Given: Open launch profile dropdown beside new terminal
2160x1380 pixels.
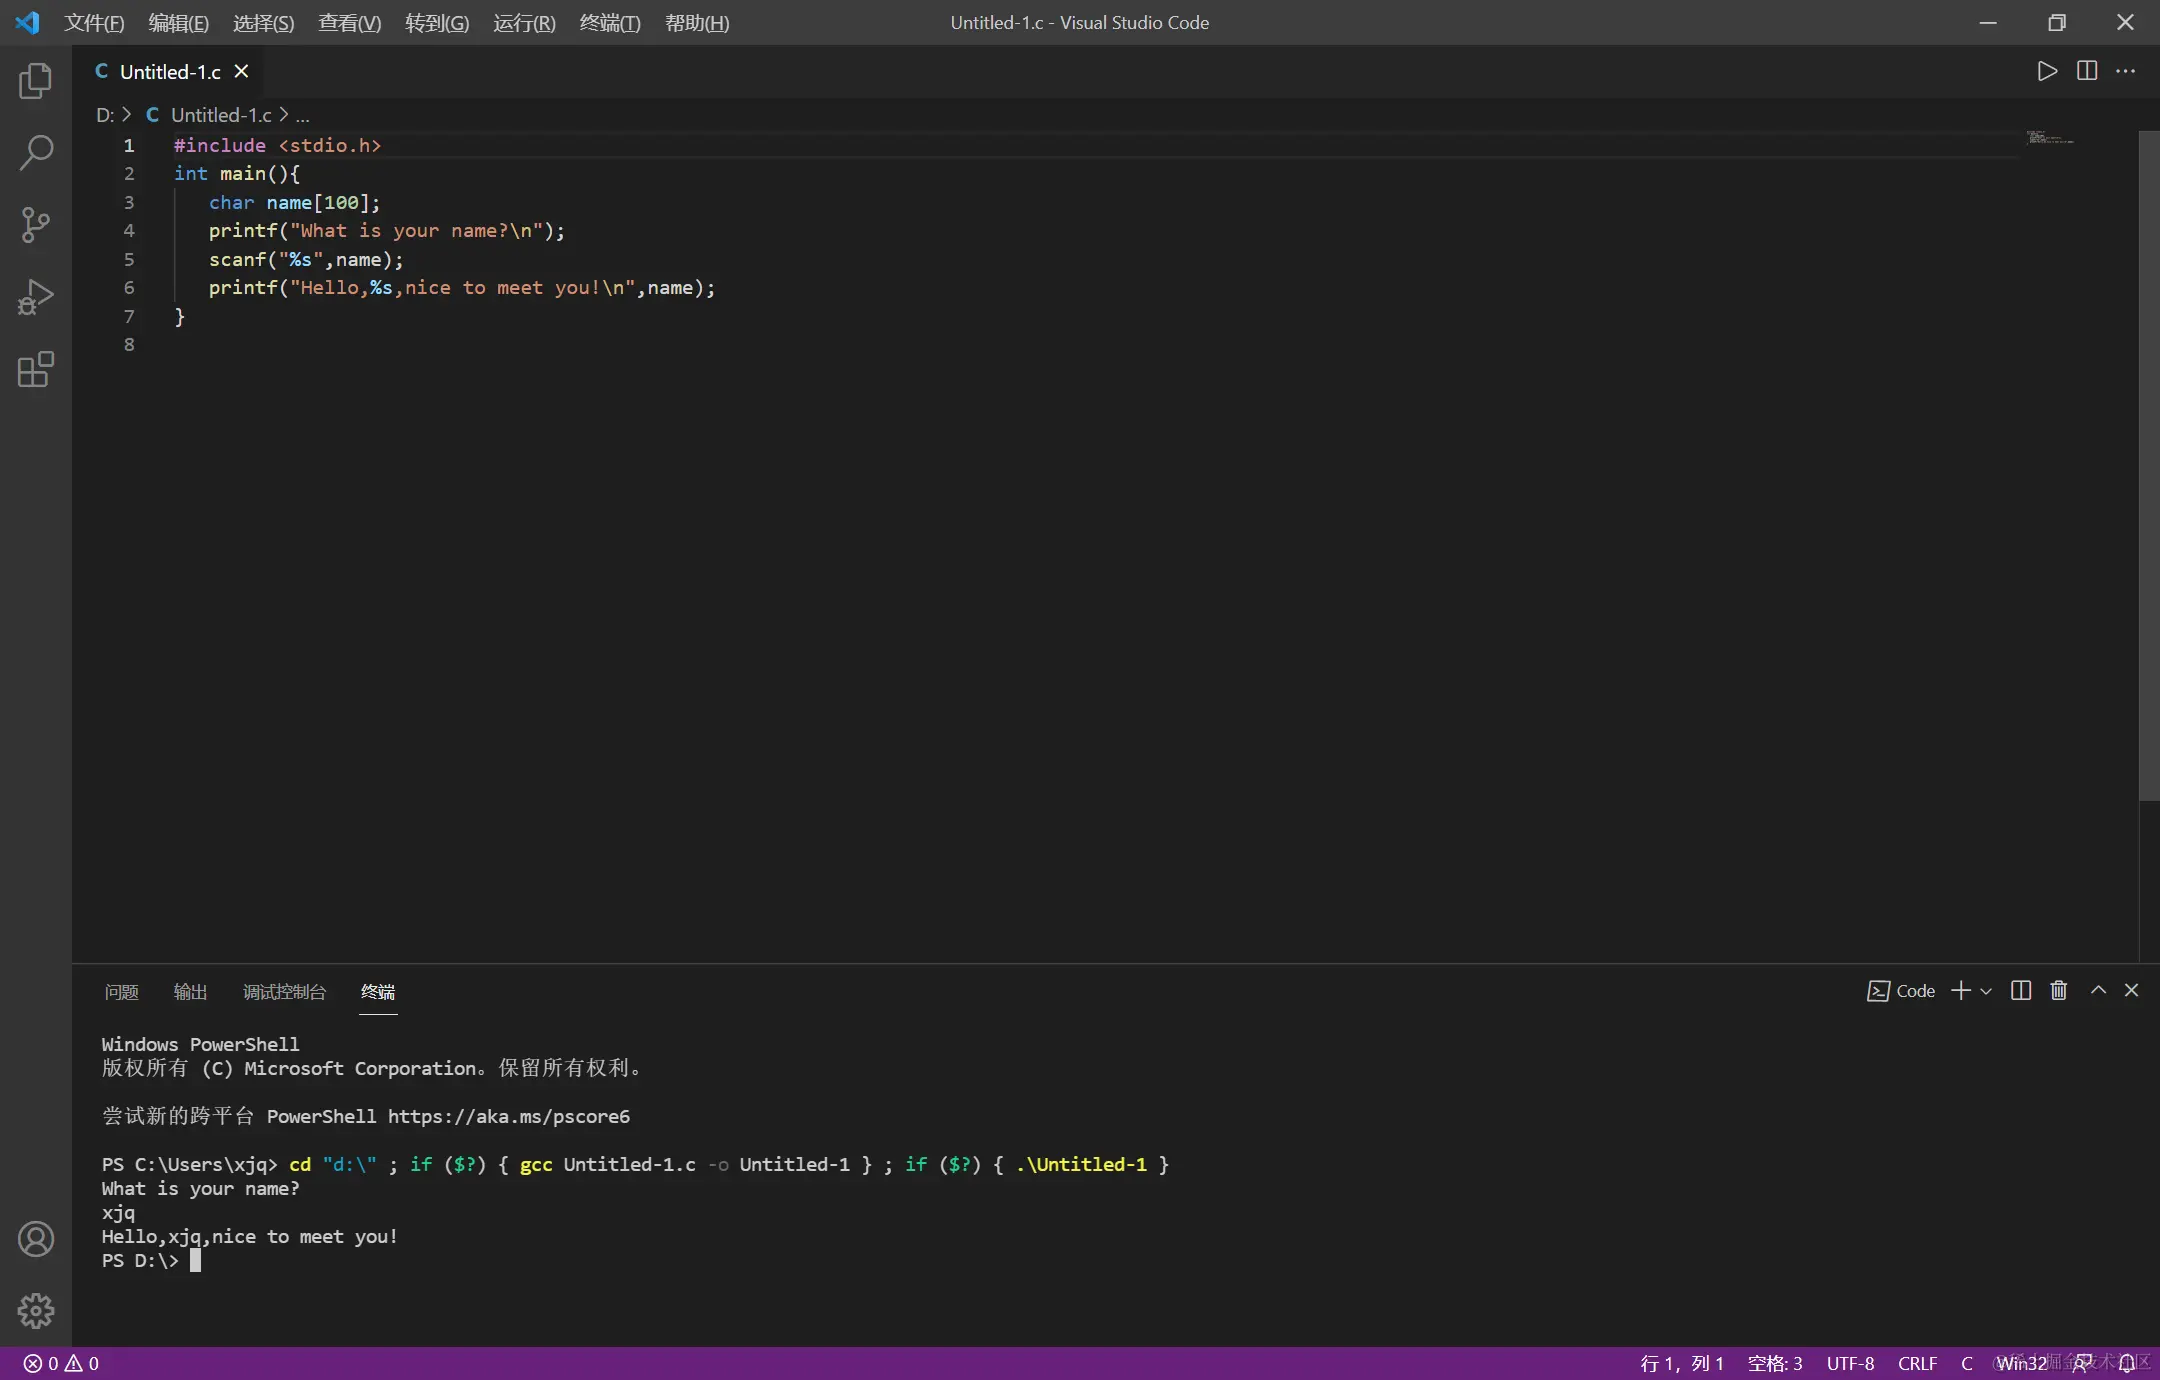Looking at the screenshot, I should [1986, 991].
